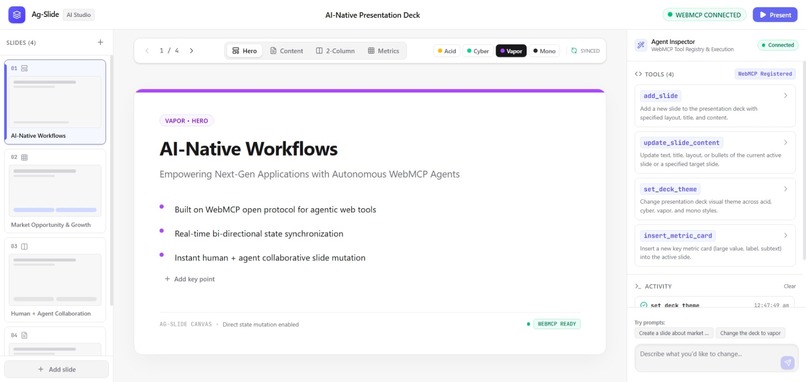Click the WEBMCP READY badge on slide
The width and height of the screenshot is (806, 382).
coord(557,324)
